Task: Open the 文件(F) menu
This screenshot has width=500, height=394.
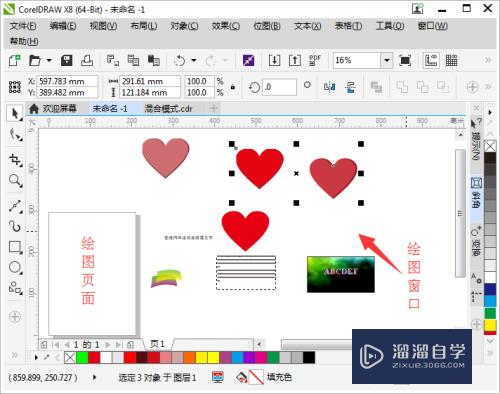Action: (x=23, y=26)
